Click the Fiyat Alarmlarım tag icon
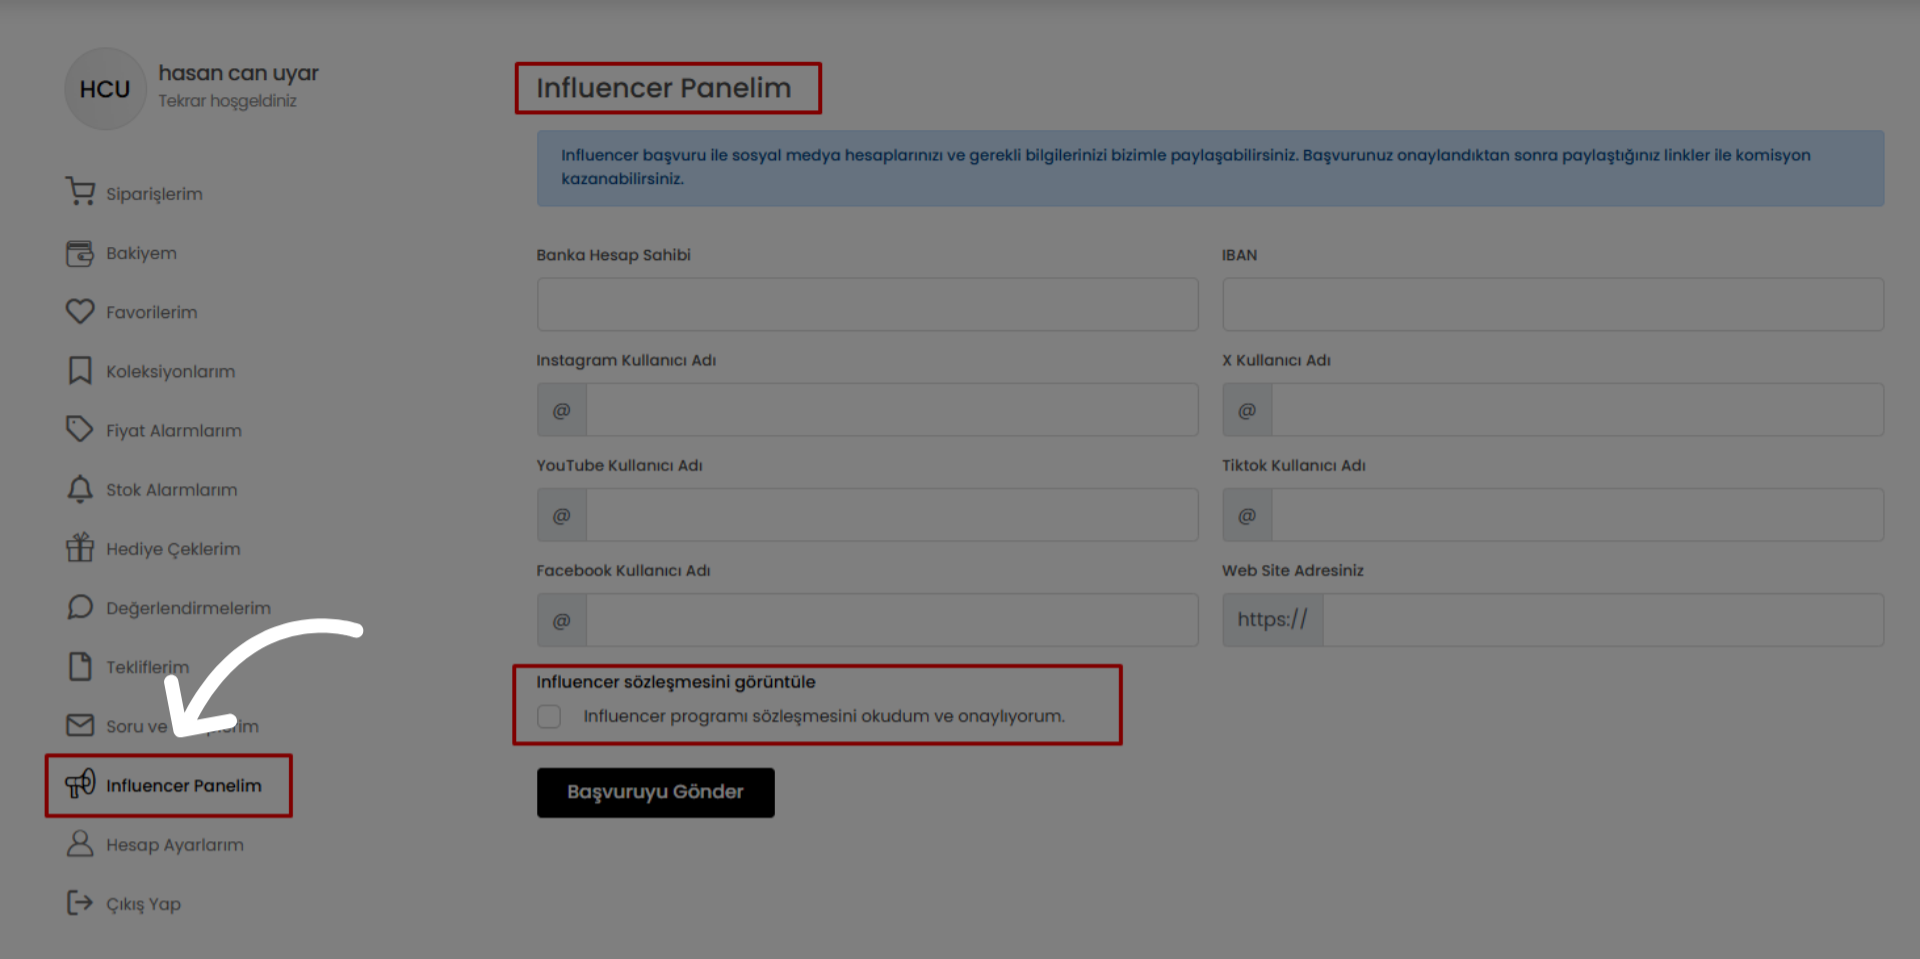 80,429
